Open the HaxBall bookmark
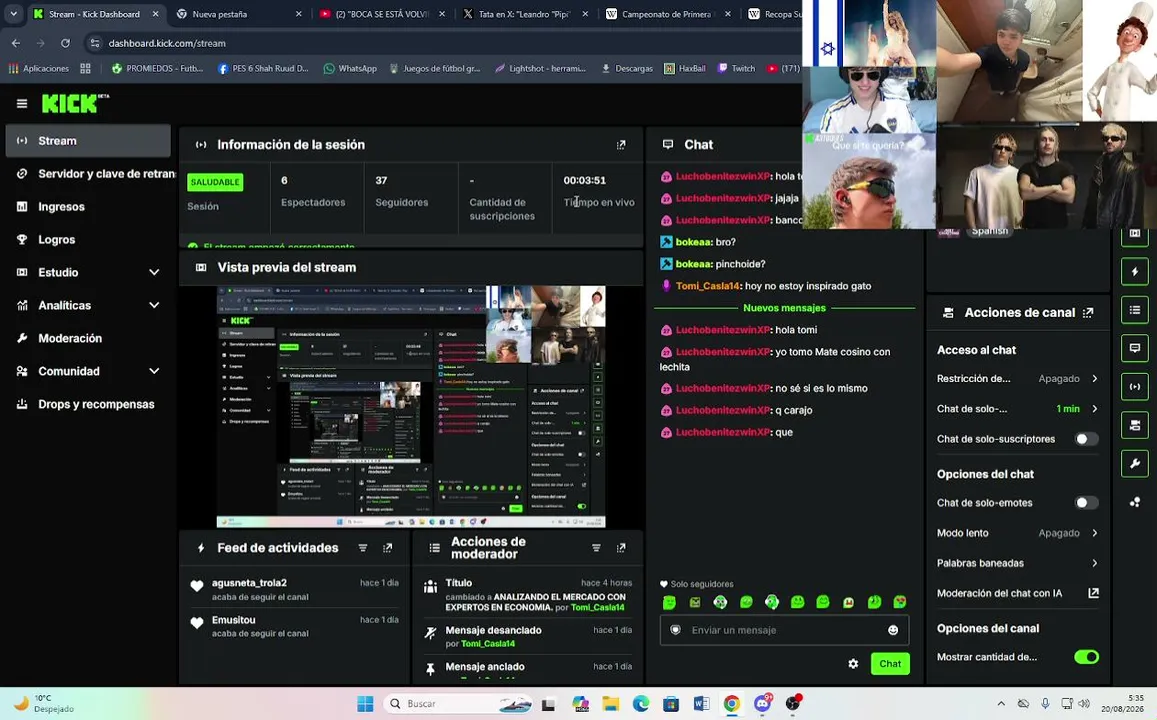1157x720 pixels. pos(685,69)
